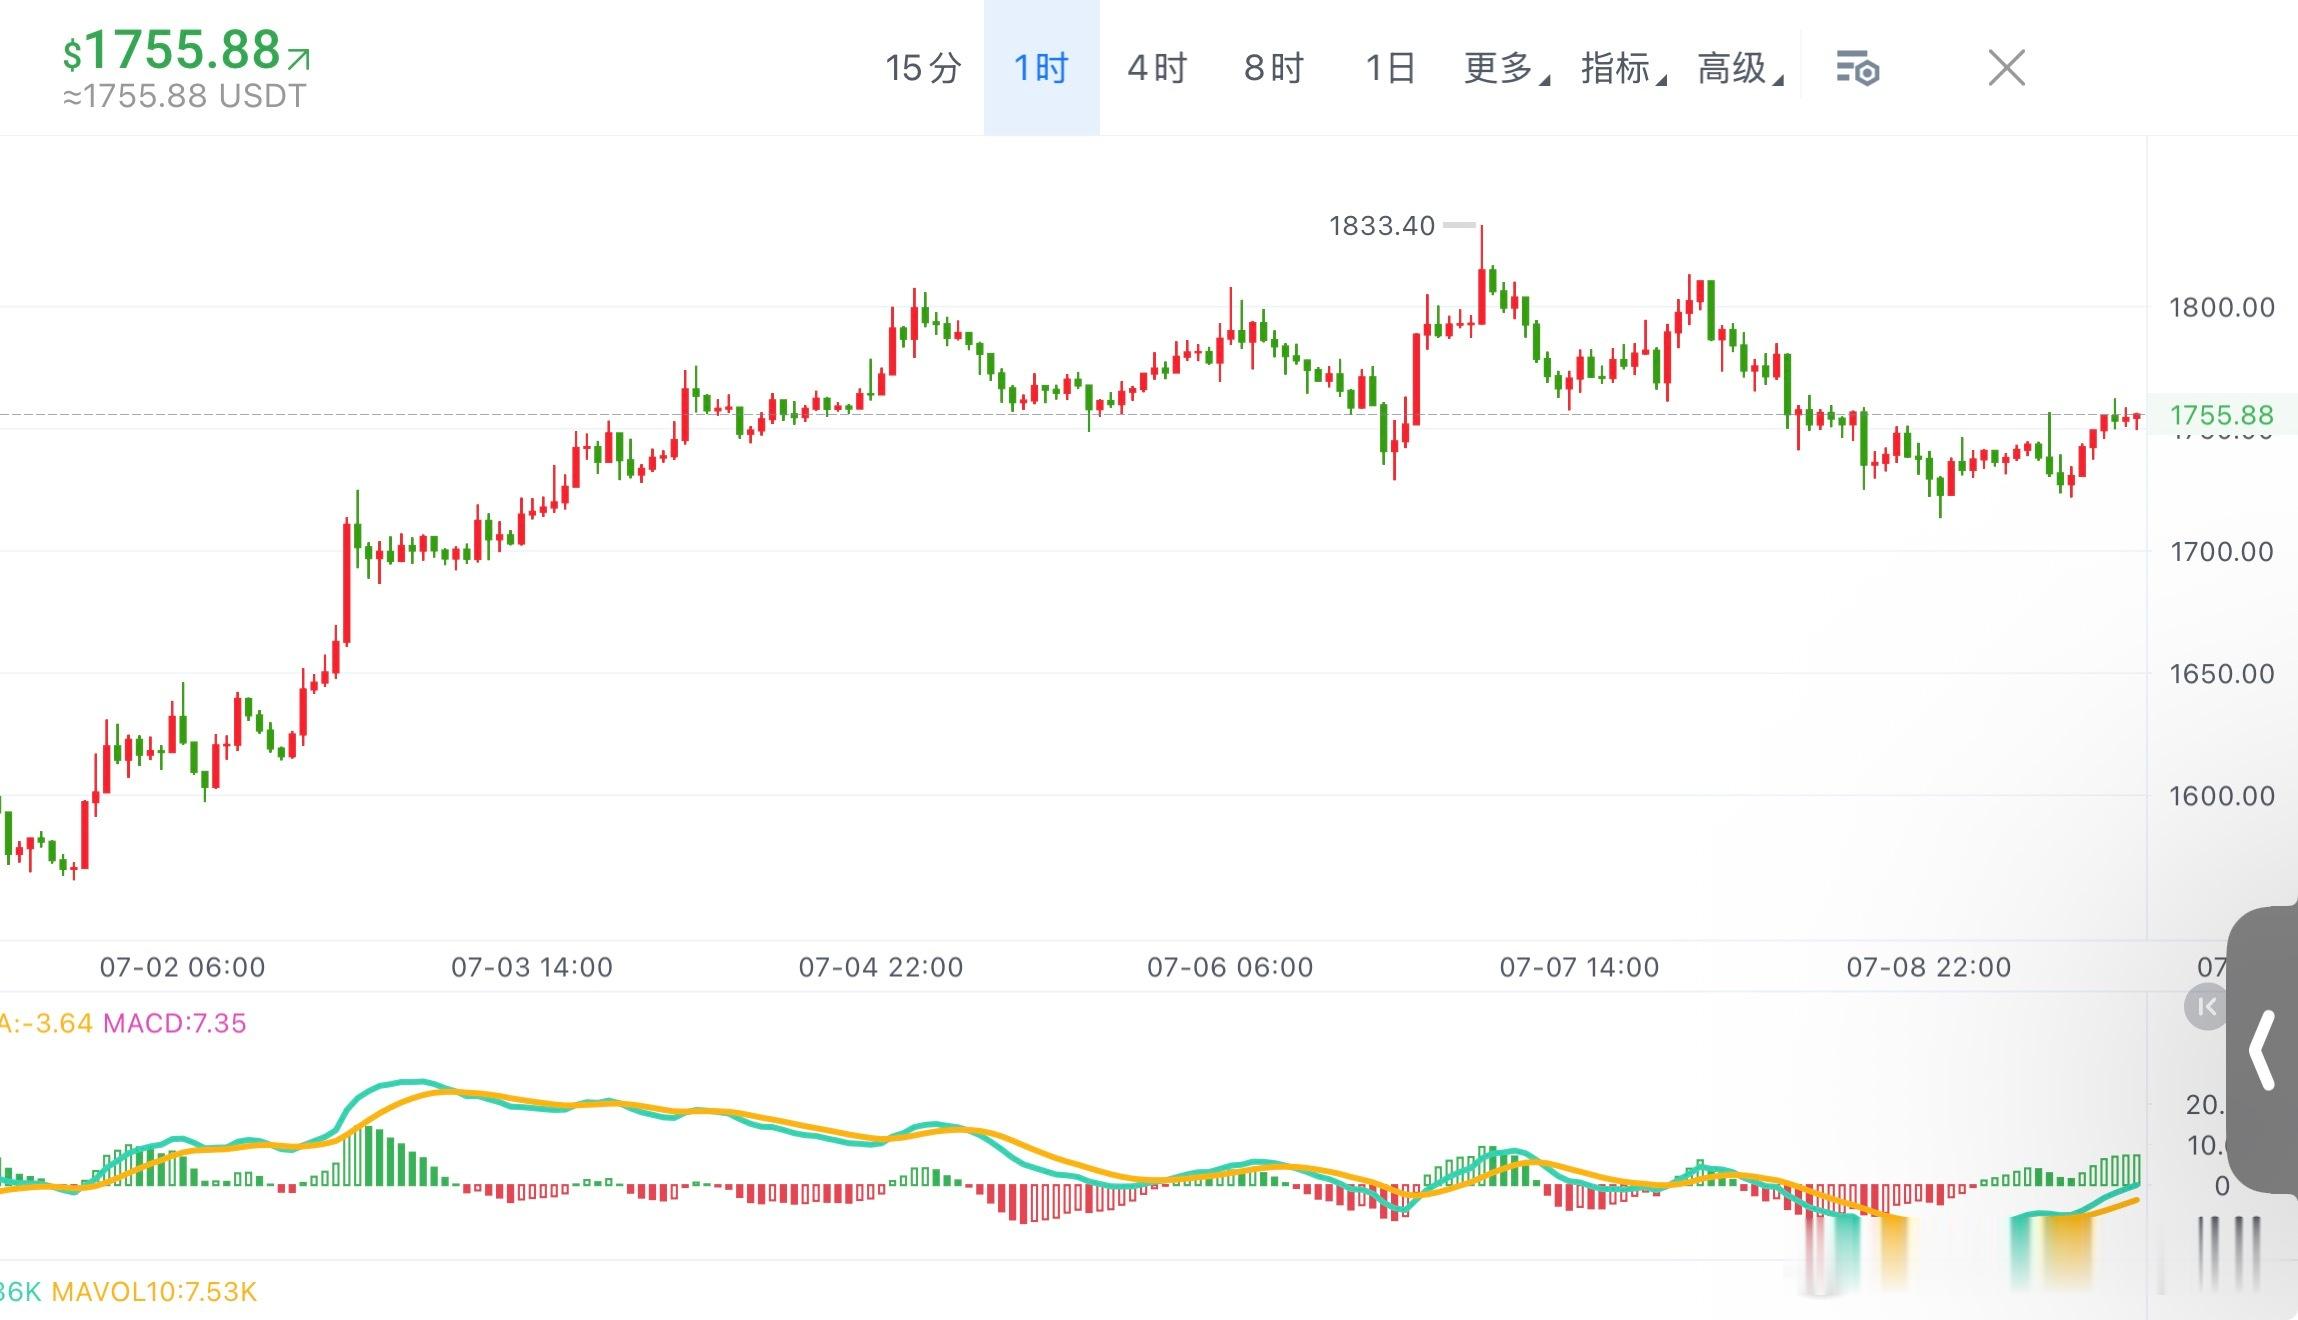2298x1320 pixels.
Task: Click the 07-07 14:00 time label
Action: click(x=1579, y=967)
